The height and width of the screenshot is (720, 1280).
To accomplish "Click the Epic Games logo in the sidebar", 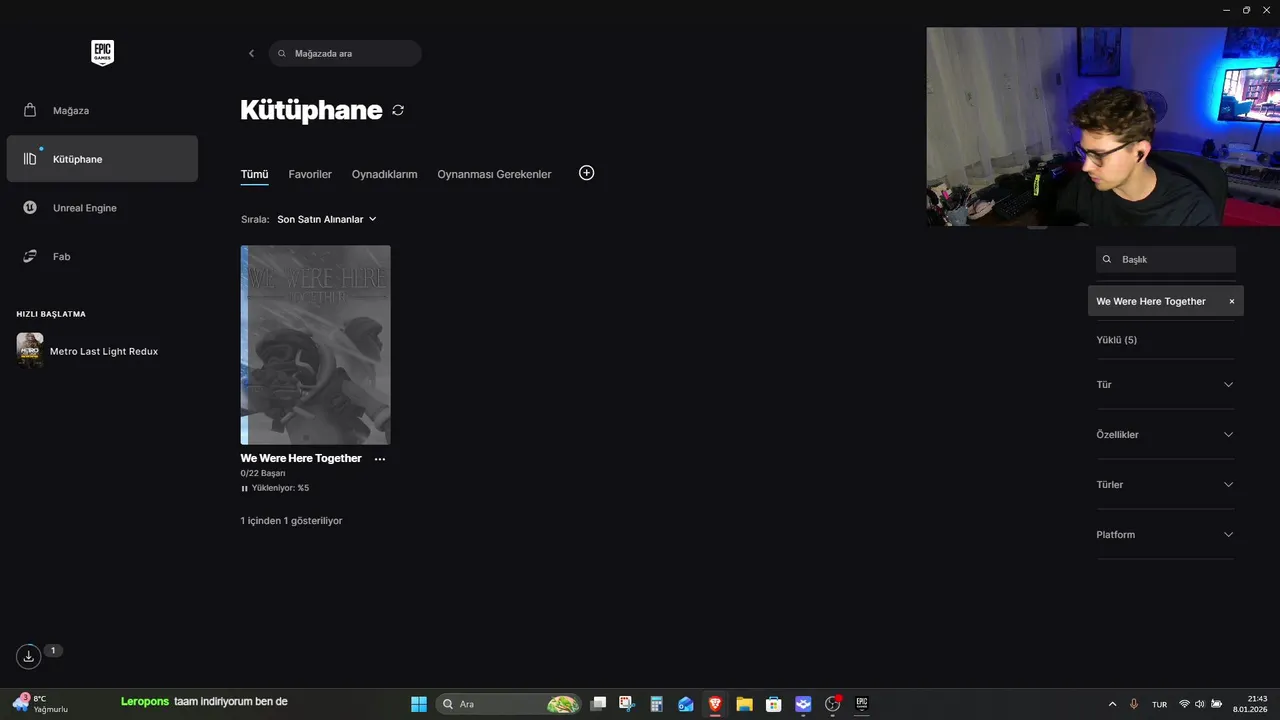I will [x=102, y=53].
